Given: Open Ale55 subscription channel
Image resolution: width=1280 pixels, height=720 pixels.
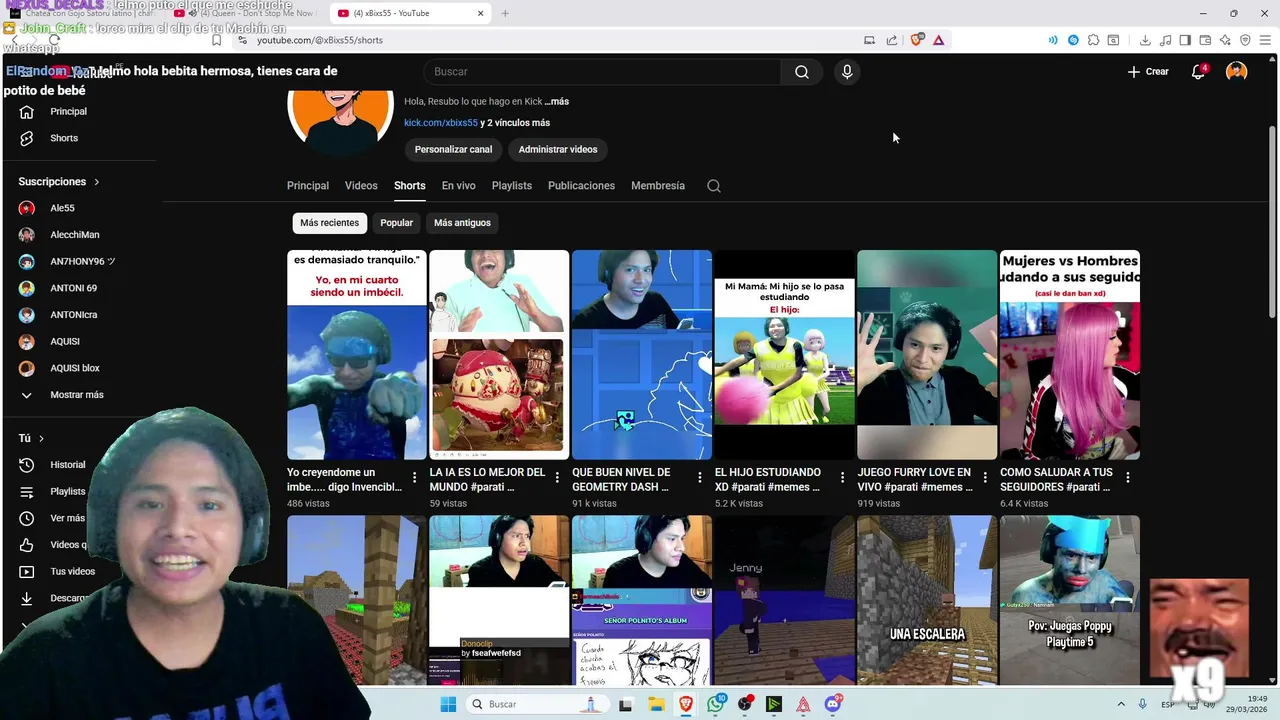Looking at the screenshot, I should coord(62,208).
